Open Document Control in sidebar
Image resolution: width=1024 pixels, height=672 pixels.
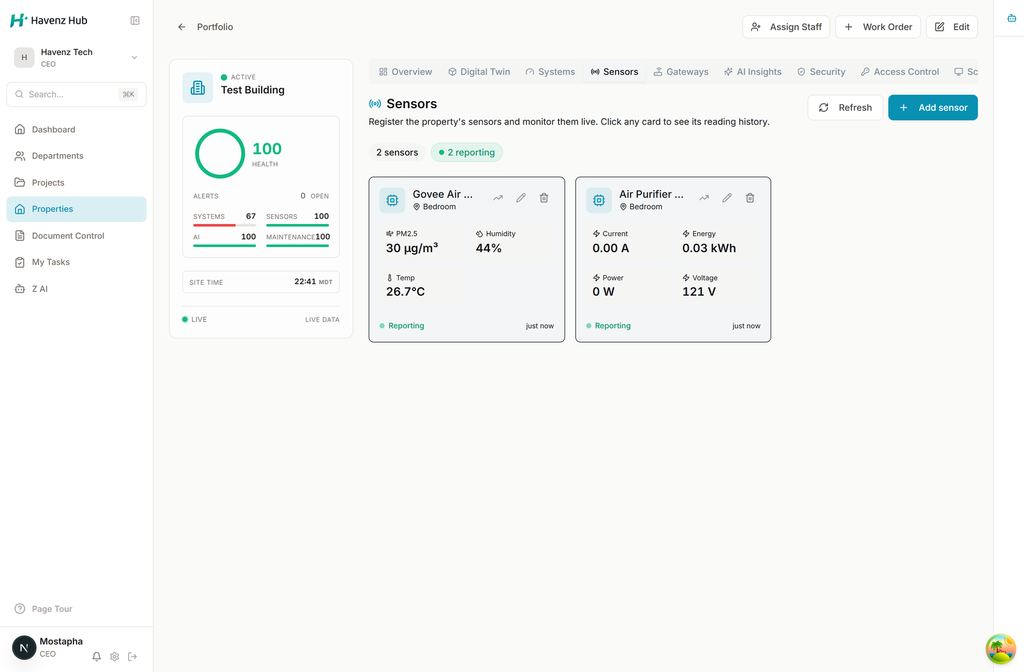76,235
